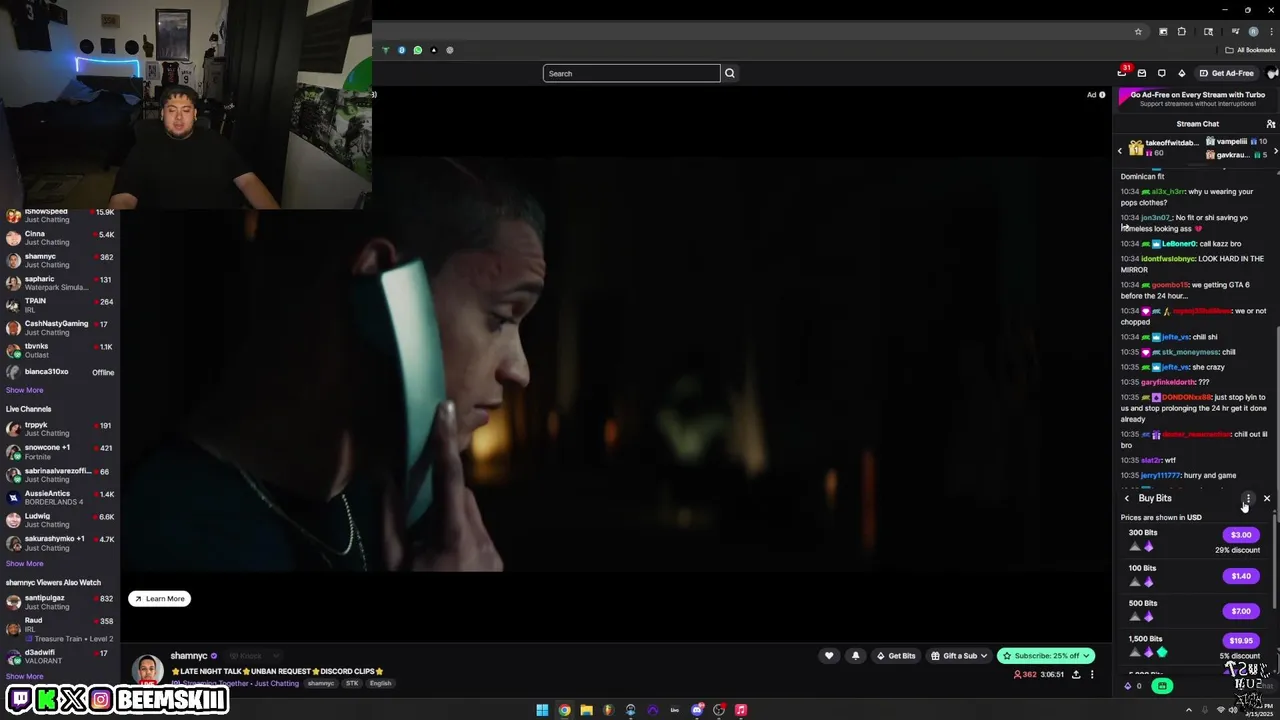
Task: Click takeoffwitdab top gifter entry
Action: tap(1163, 148)
